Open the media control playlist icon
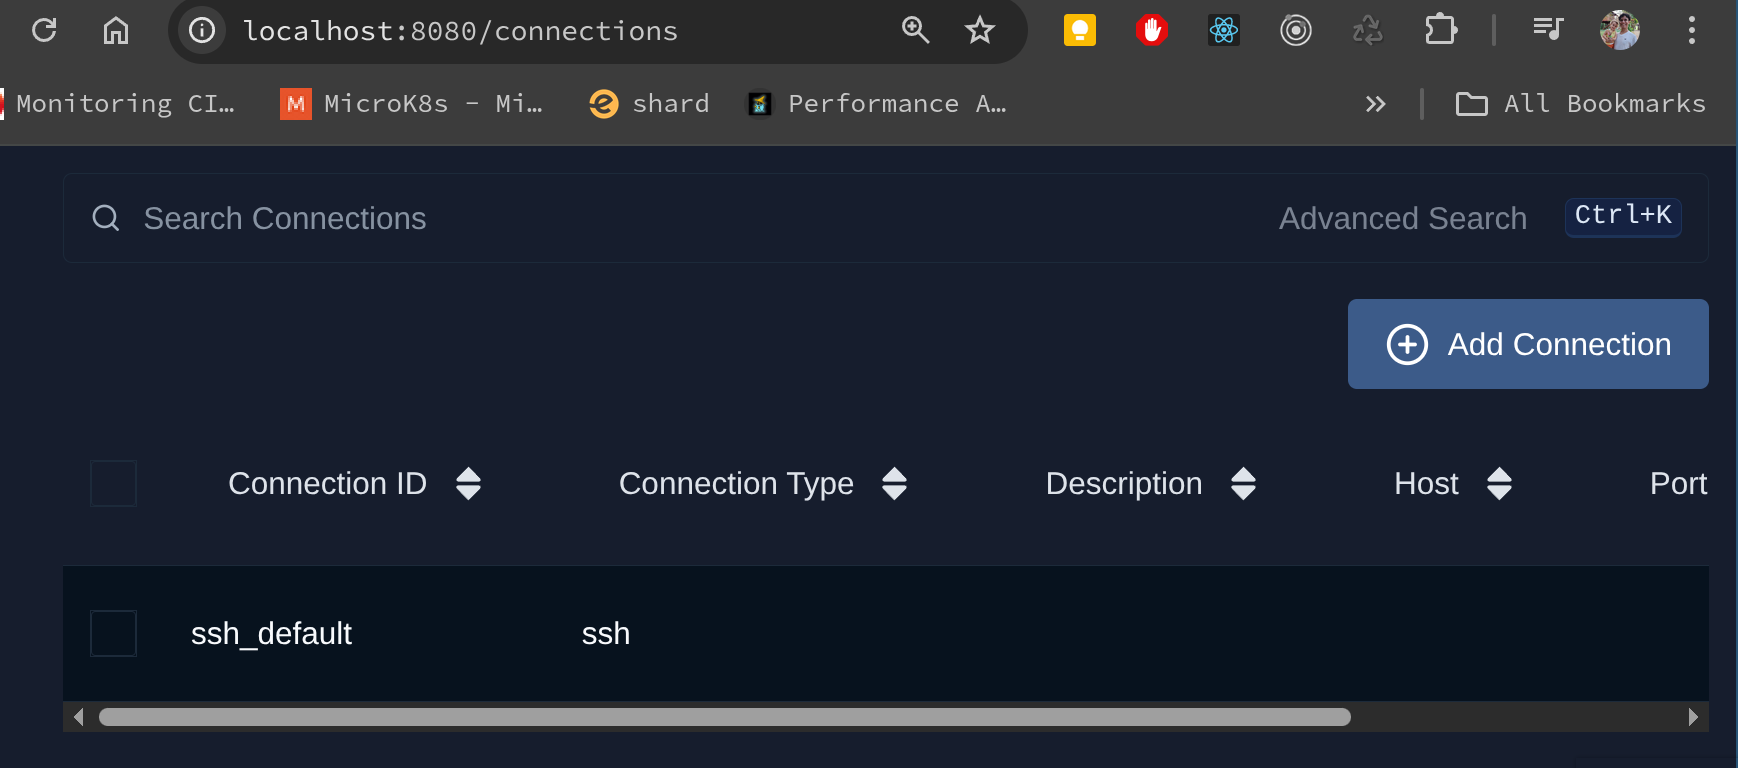Screen dimensions: 1738x768 click(1548, 30)
